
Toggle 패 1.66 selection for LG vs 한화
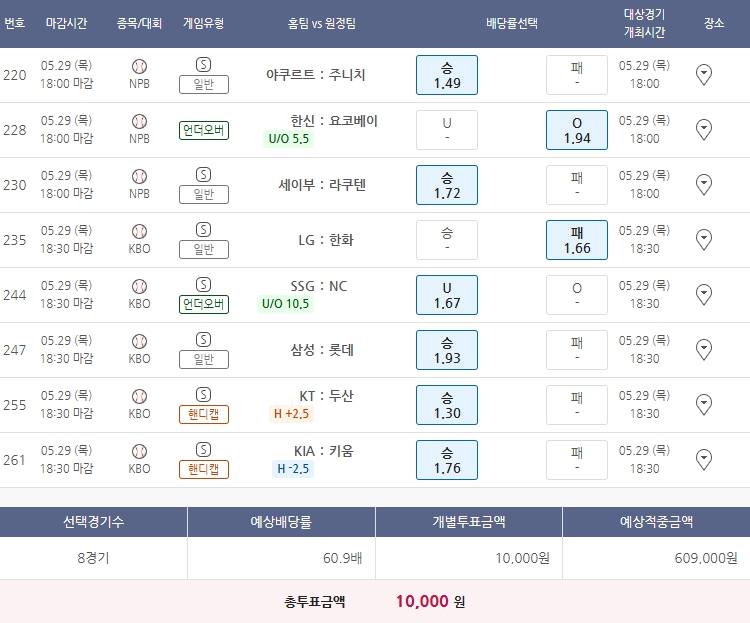pyautogui.click(x=577, y=240)
